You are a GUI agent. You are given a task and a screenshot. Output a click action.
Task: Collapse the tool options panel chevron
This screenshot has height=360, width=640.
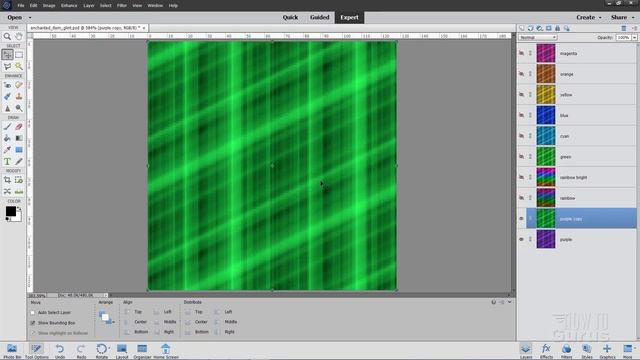coord(509,302)
